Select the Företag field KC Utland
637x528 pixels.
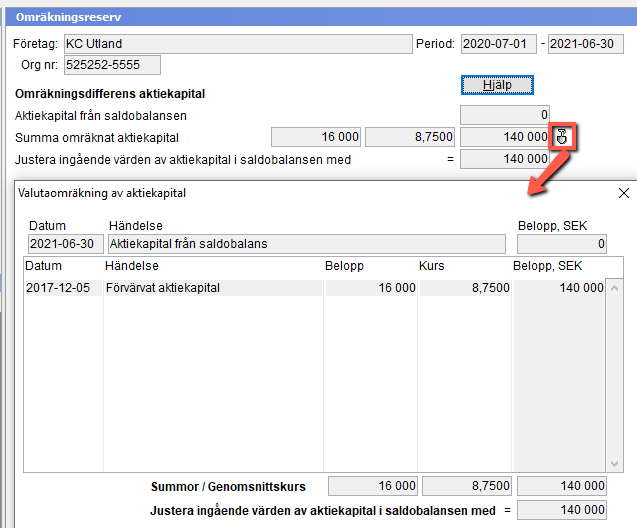tap(238, 44)
